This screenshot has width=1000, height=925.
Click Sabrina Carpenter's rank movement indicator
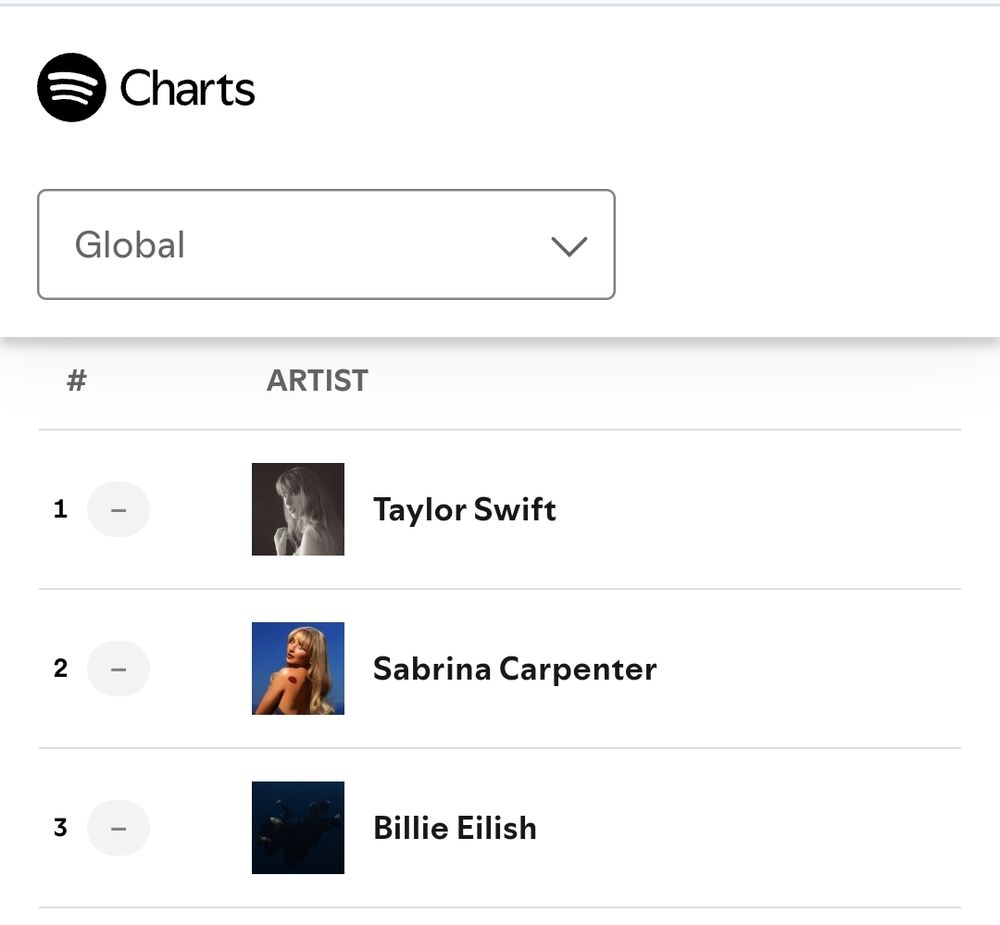(x=118, y=668)
